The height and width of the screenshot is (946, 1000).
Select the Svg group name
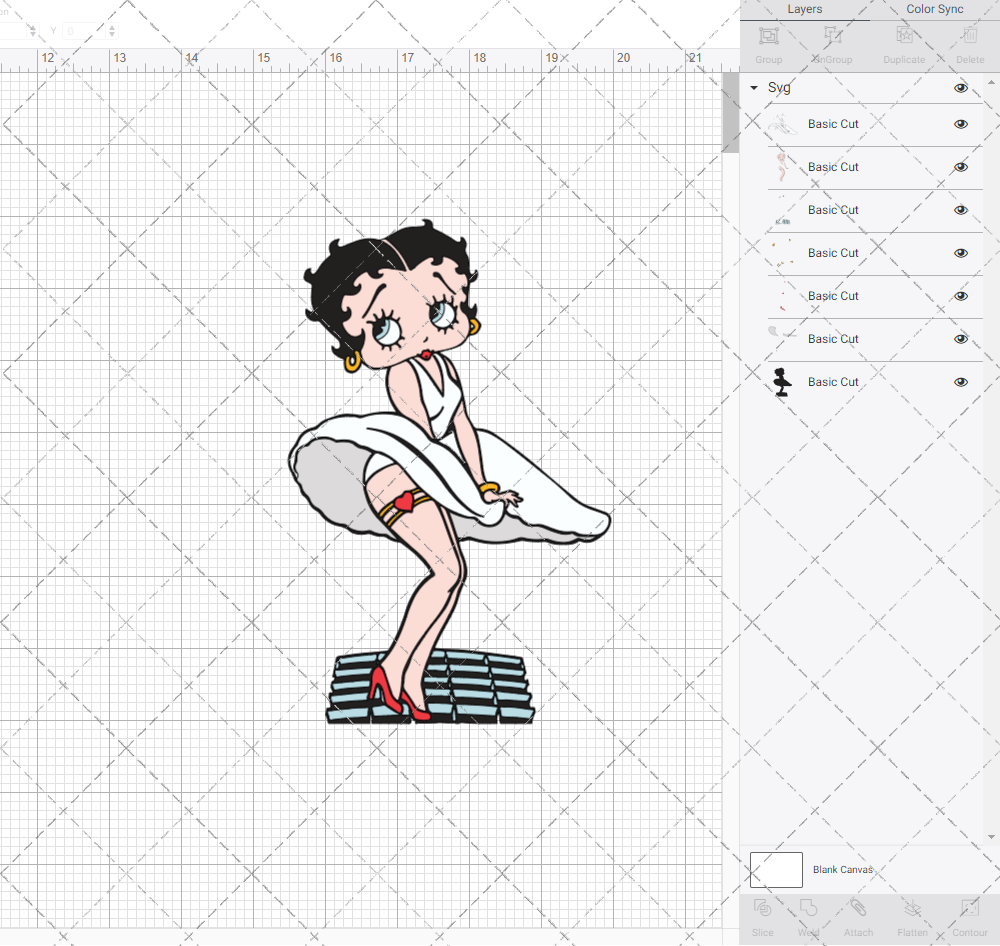coord(779,88)
